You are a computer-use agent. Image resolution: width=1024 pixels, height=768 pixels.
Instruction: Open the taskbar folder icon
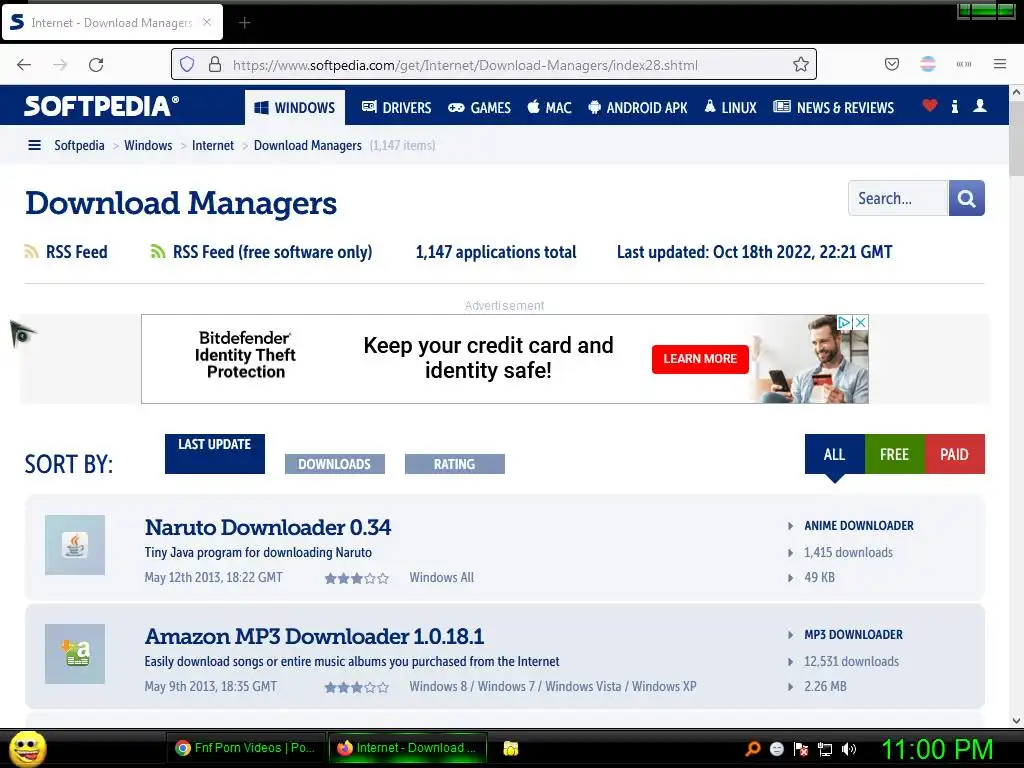click(511, 748)
